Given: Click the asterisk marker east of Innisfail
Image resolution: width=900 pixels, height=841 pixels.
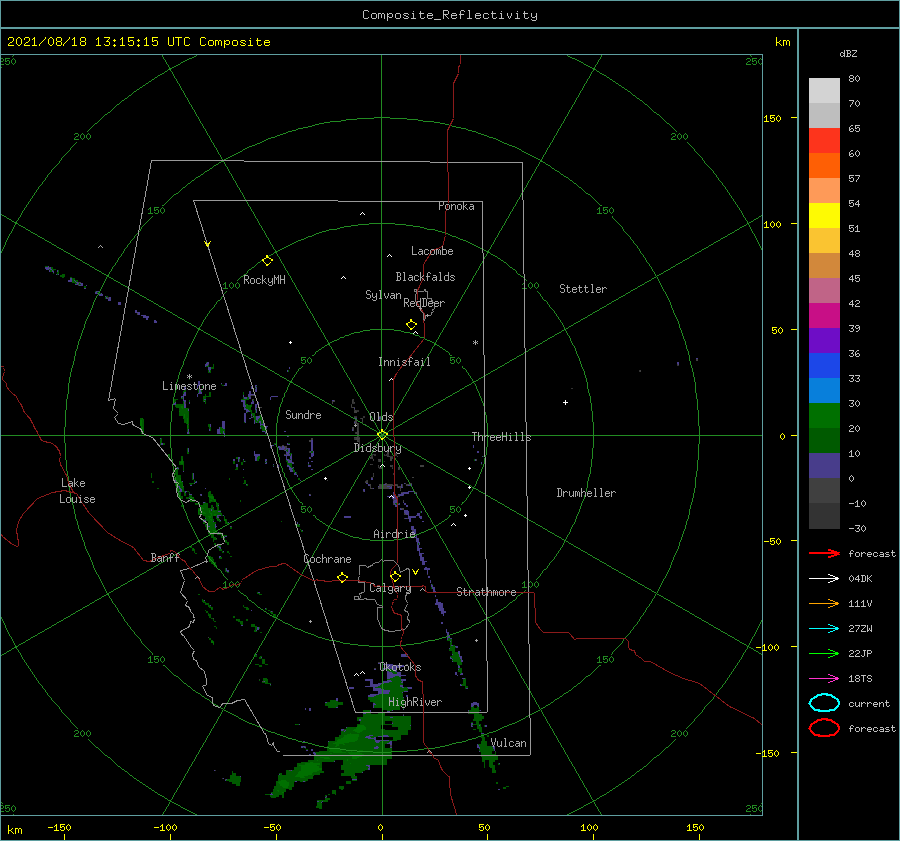Looking at the screenshot, I should click(475, 343).
